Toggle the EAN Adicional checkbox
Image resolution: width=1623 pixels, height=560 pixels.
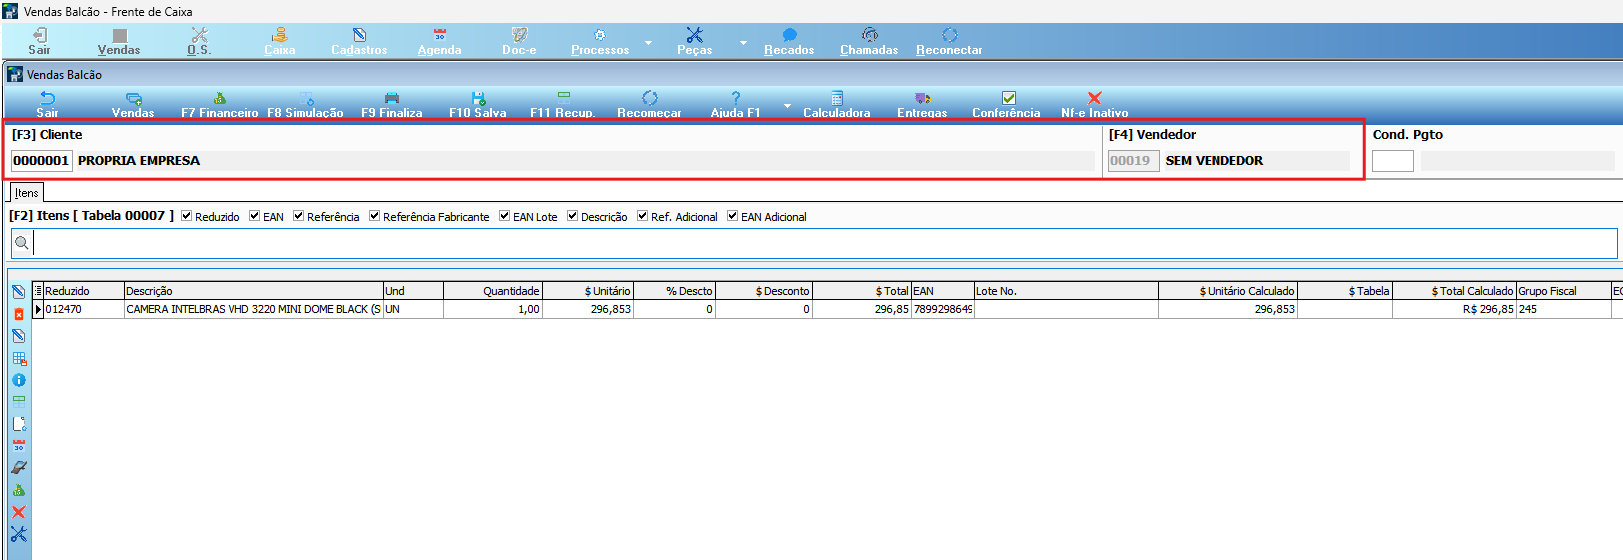click(732, 216)
